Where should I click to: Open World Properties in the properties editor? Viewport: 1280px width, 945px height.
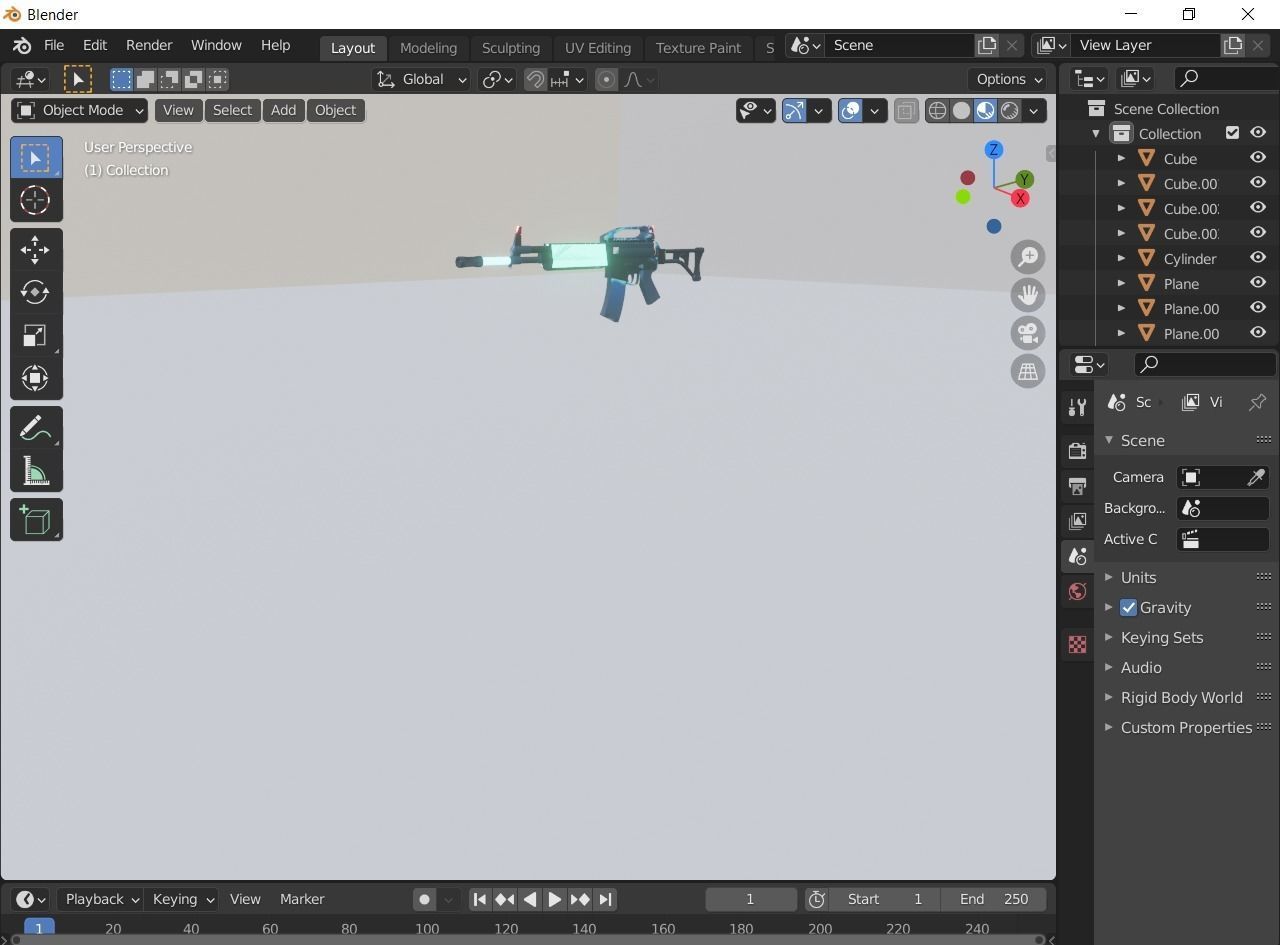click(x=1077, y=591)
